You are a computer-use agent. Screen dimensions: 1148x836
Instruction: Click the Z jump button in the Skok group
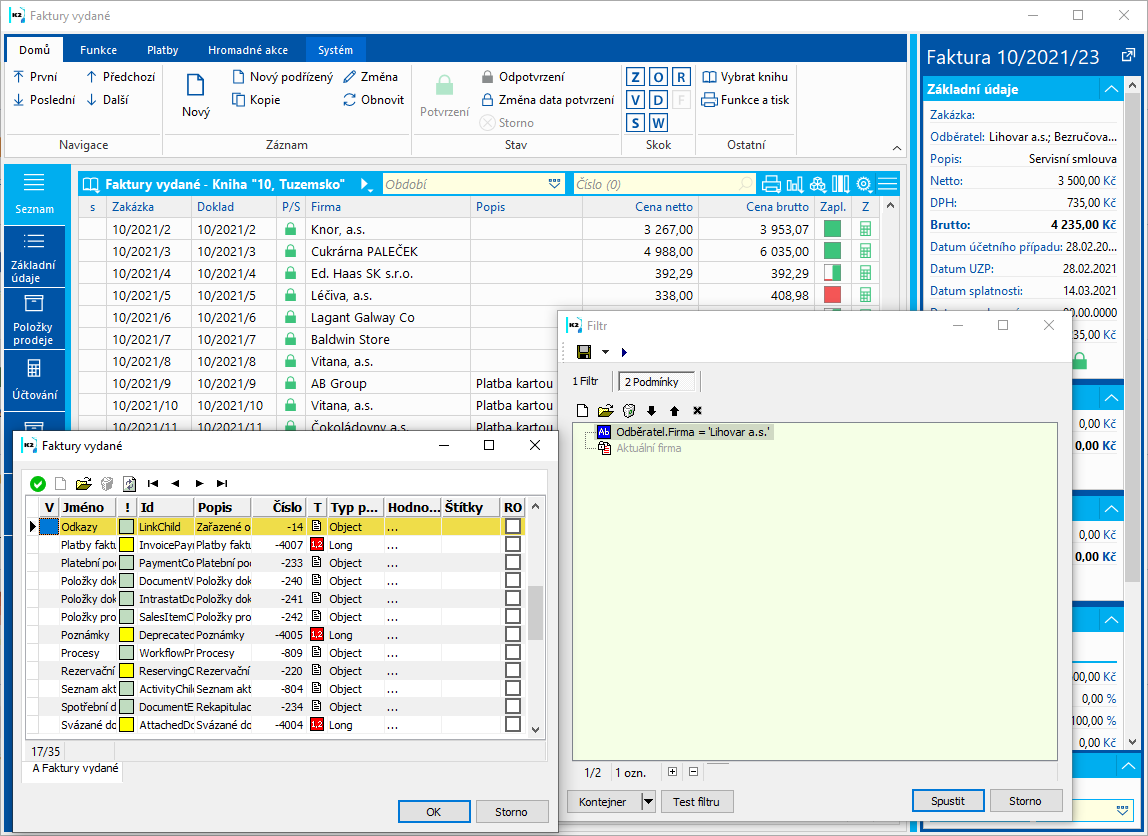[636, 77]
